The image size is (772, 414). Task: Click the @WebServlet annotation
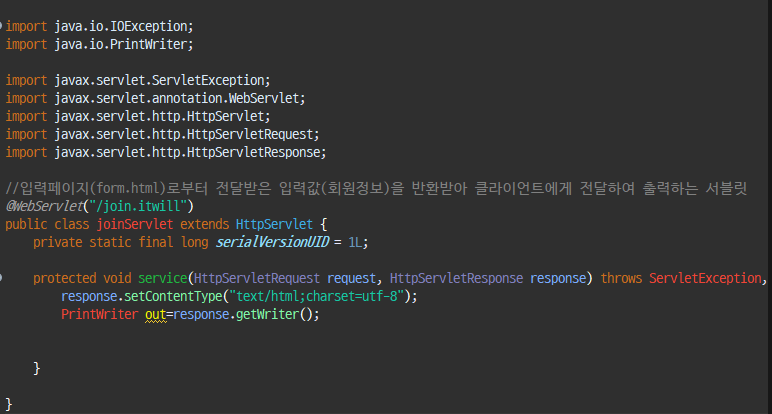coord(45,206)
